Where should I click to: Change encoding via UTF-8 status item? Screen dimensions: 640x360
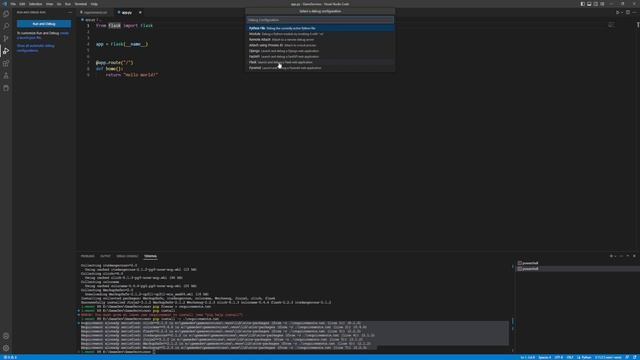click(558, 357)
